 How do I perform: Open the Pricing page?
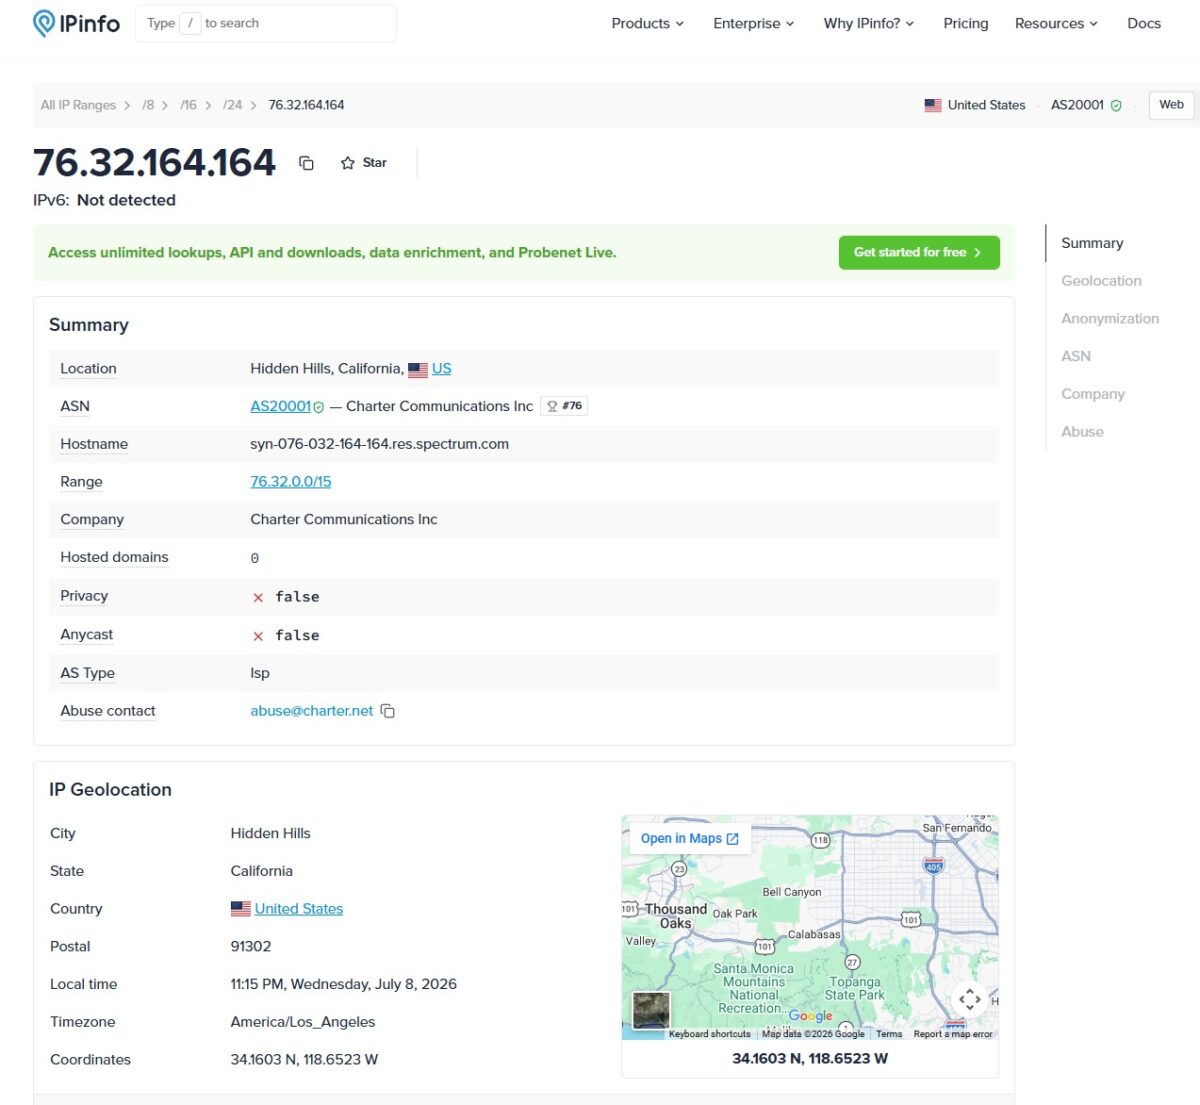[x=965, y=23]
